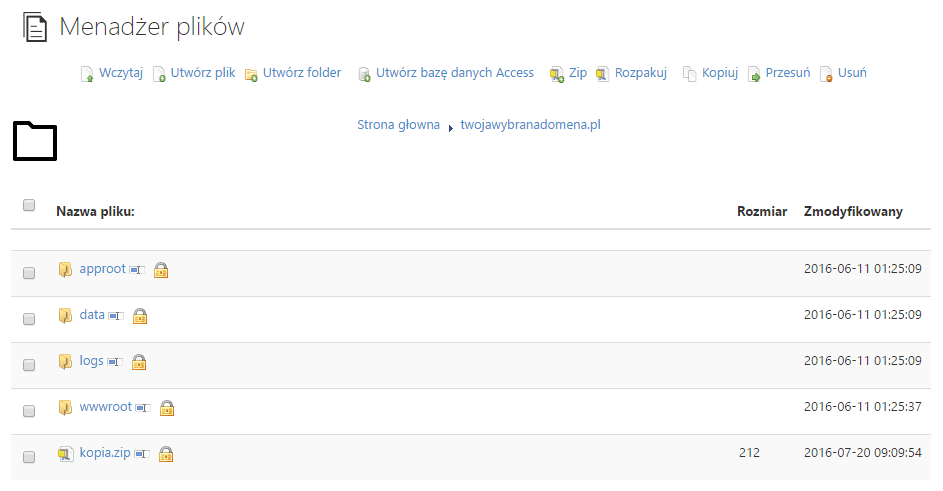Screen dimensions: 943x491
Task: Tick the checkbox next to logs
Action: click(x=29, y=365)
